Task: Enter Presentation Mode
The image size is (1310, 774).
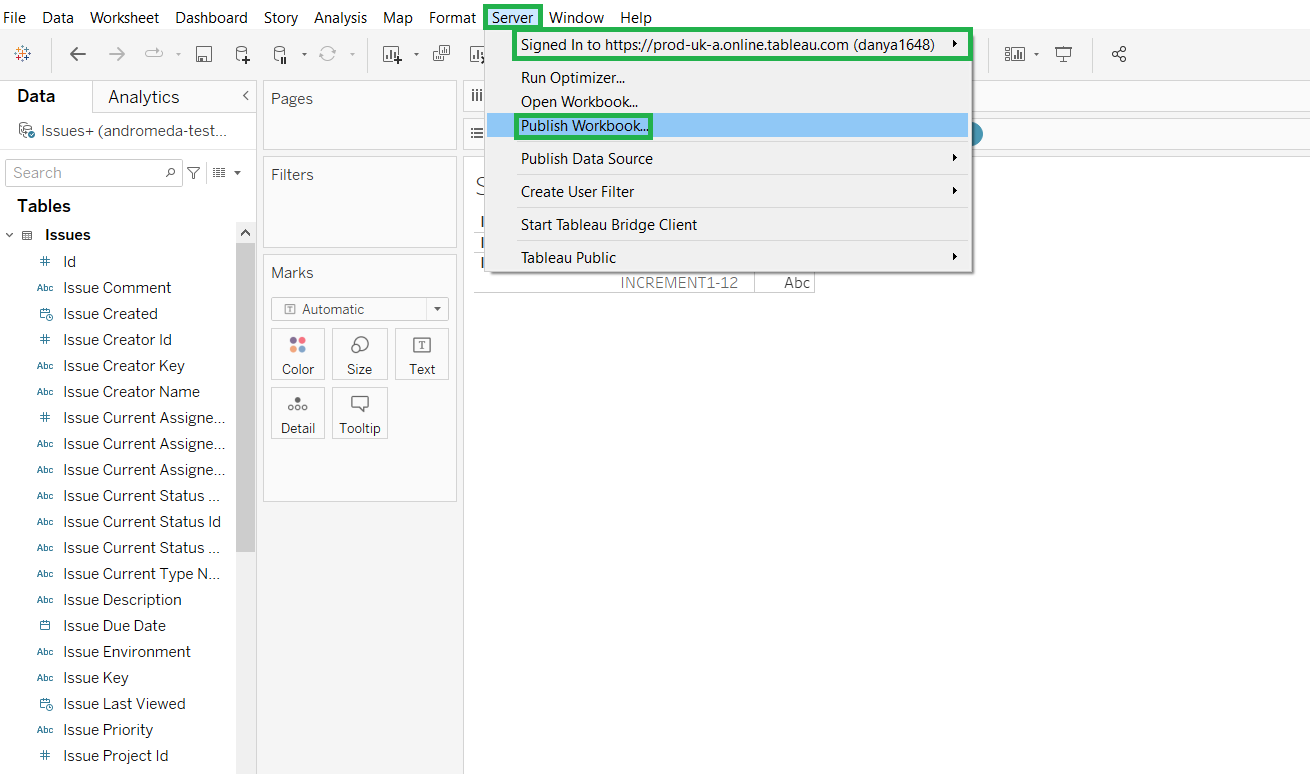Action: (x=1063, y=54)
